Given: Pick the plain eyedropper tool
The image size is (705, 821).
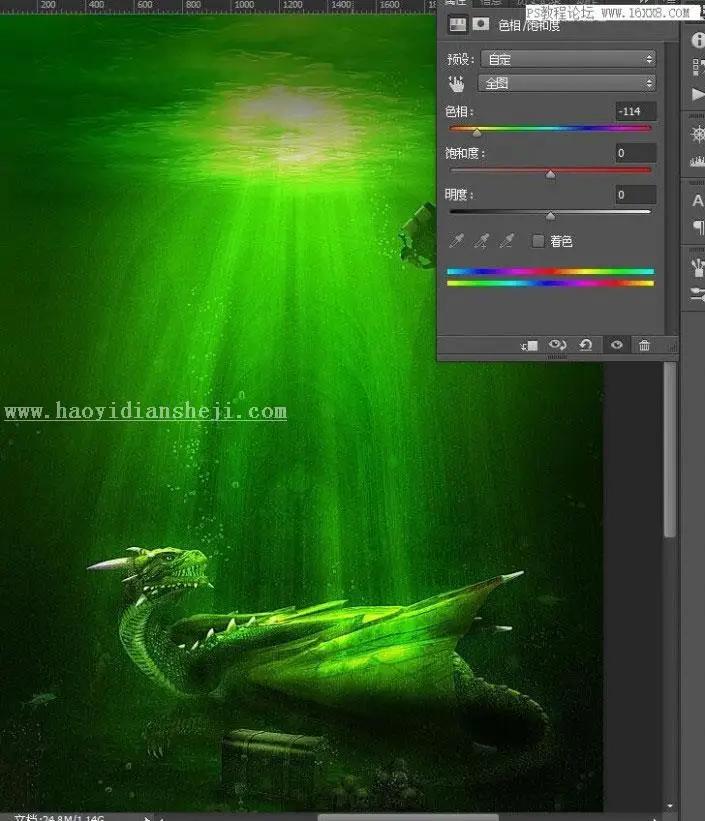Looking at the screenshot, I should (x=457, y=241).
